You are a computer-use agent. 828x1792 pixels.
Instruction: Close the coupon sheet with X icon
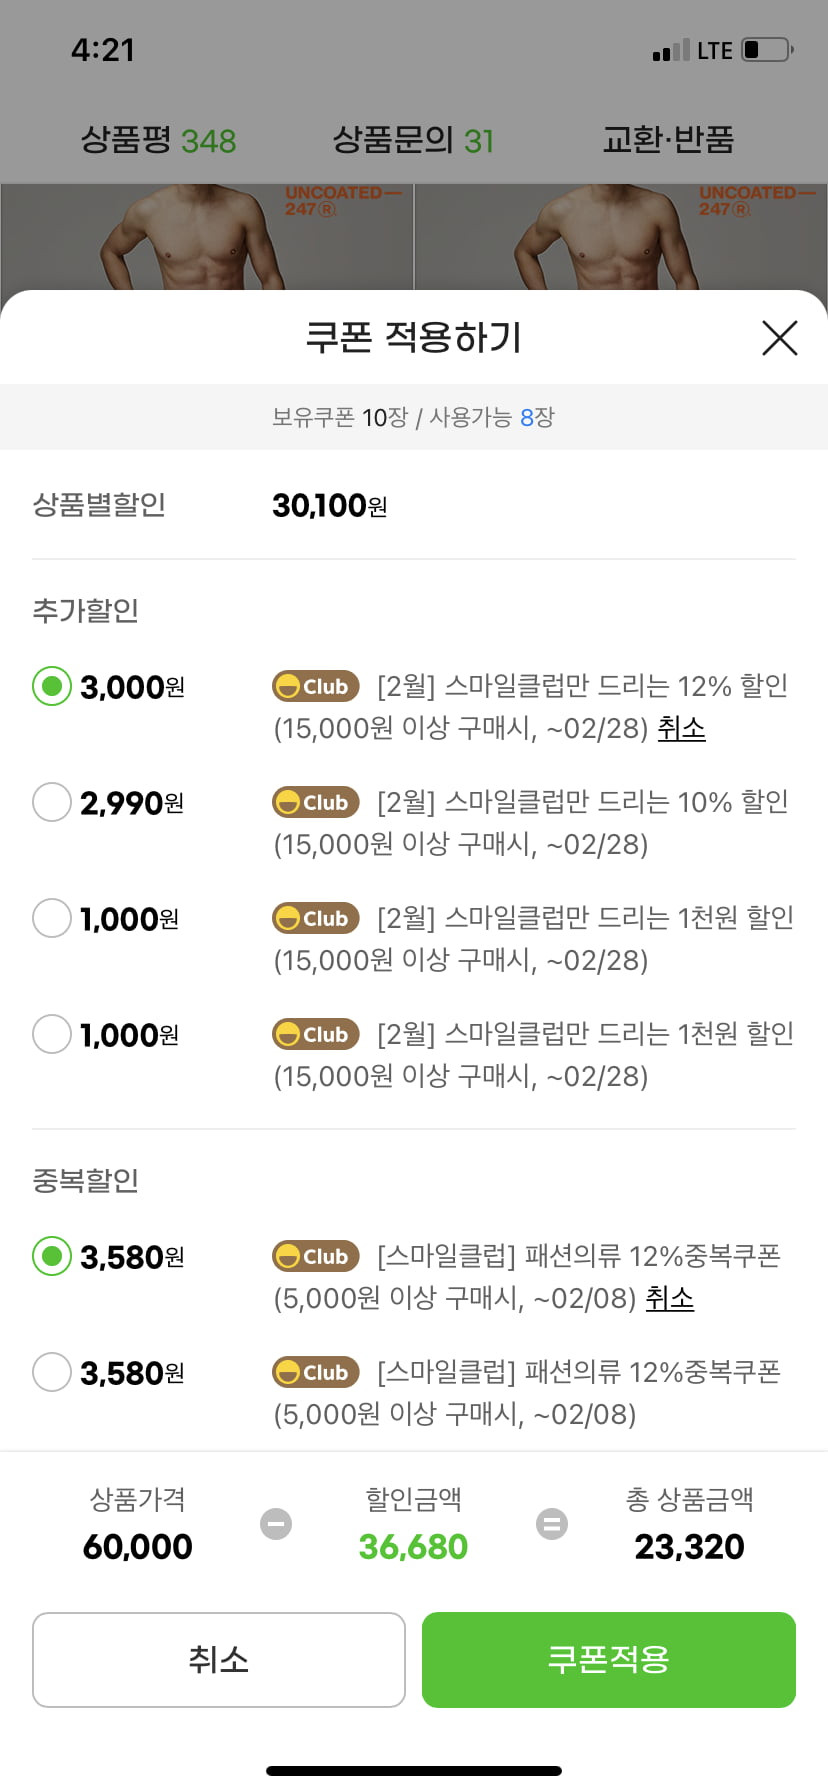(x=779, y=338)
